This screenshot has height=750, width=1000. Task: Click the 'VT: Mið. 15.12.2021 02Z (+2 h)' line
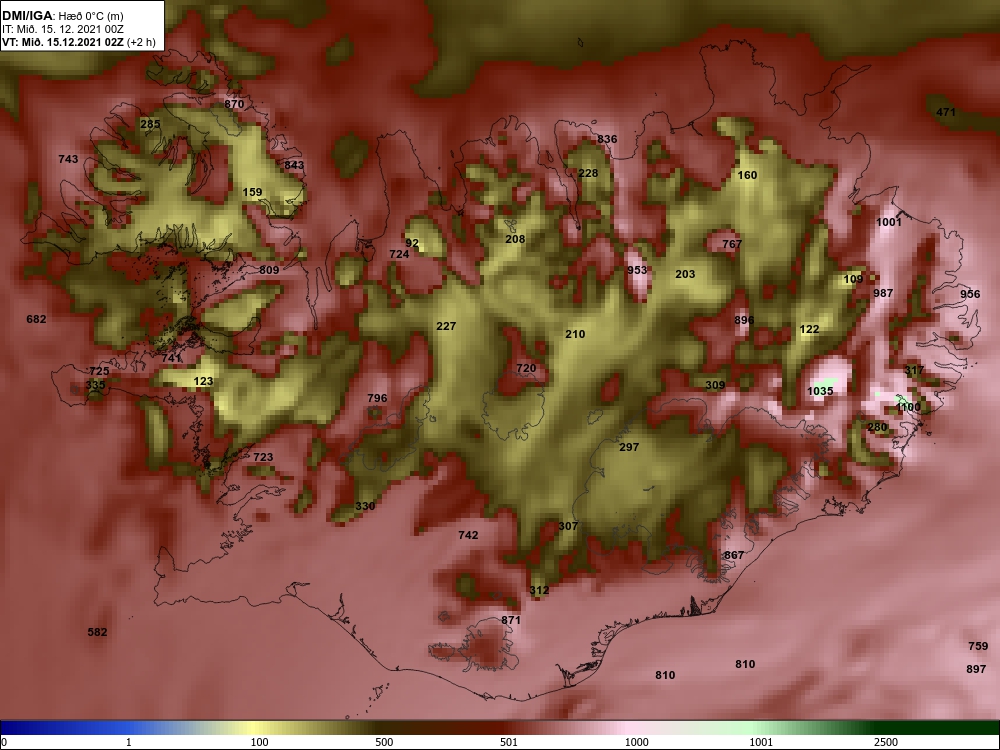pos(78,42)
